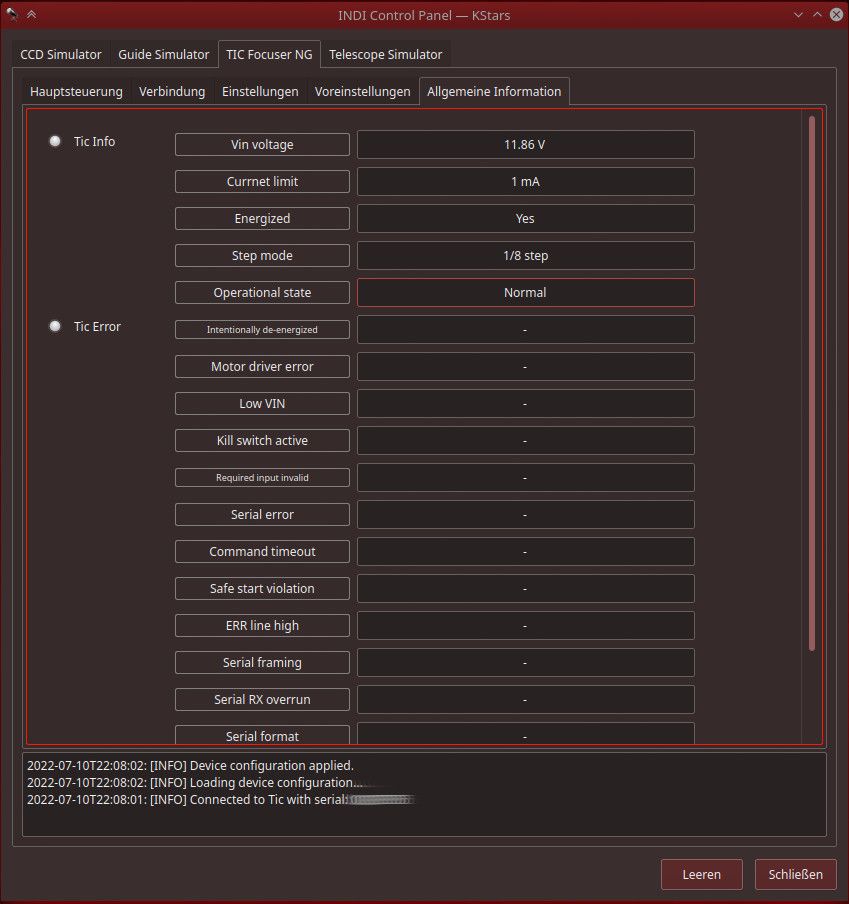
Task: Open the Guide Simulator device tab
Action: click(x=164, y=54)
